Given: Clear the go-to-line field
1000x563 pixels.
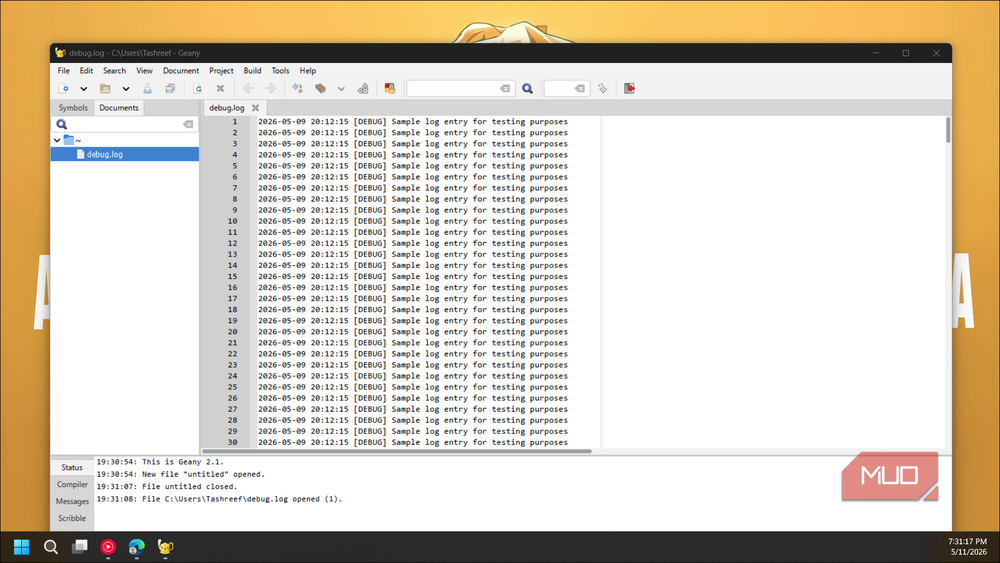Looking at the screenshot, I should pyautogui.click(x=580, y=89).
